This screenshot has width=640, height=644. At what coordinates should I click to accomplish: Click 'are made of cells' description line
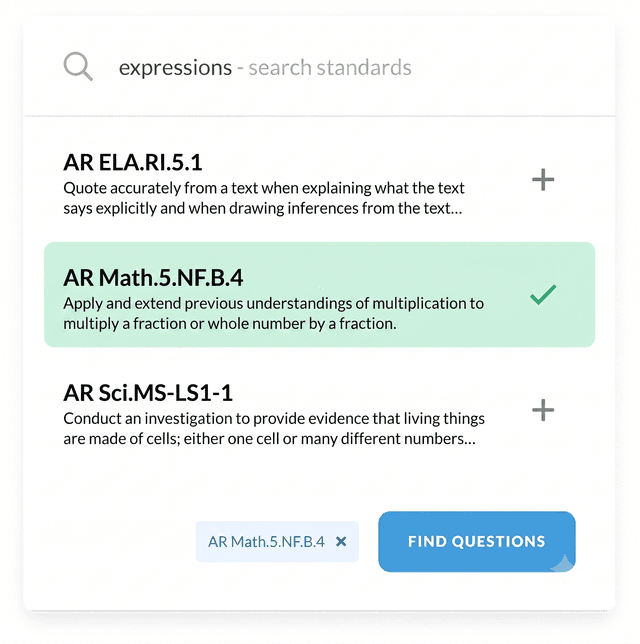coord(269,439)
